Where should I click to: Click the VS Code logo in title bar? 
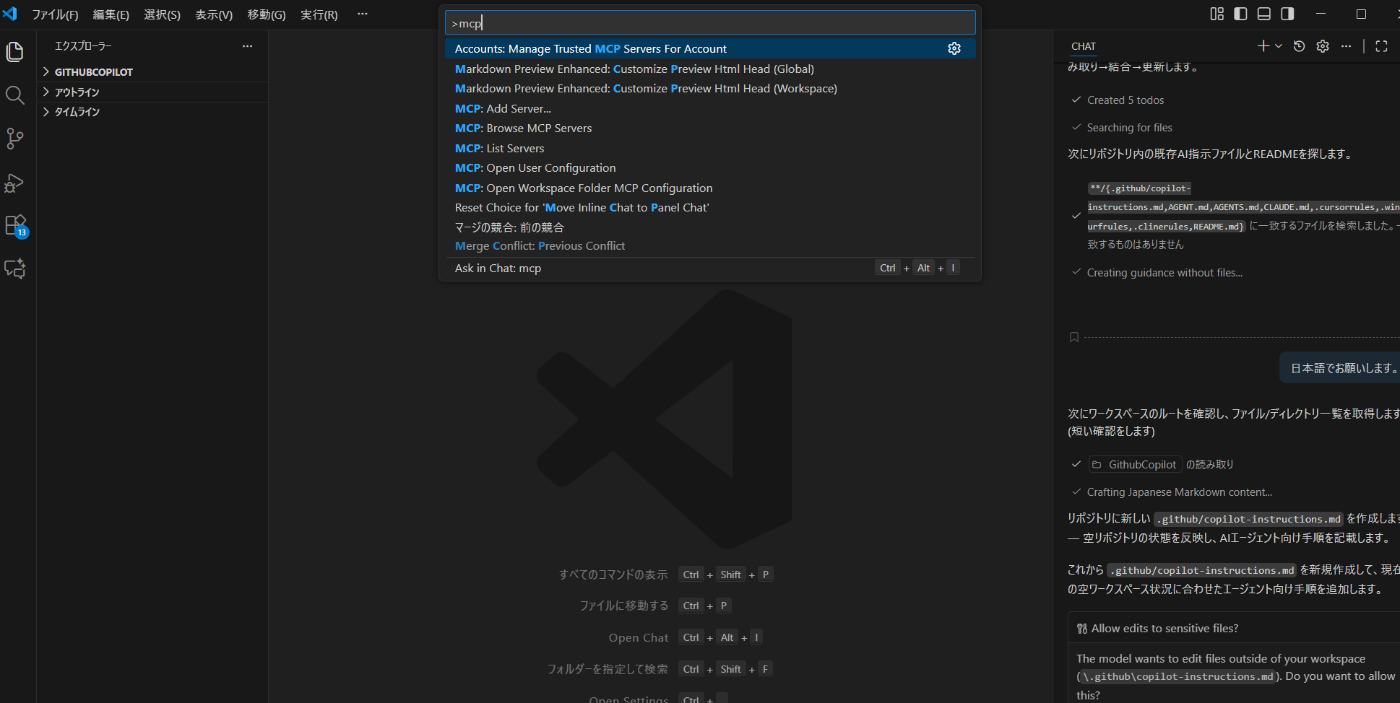click(x=11, y=14)
